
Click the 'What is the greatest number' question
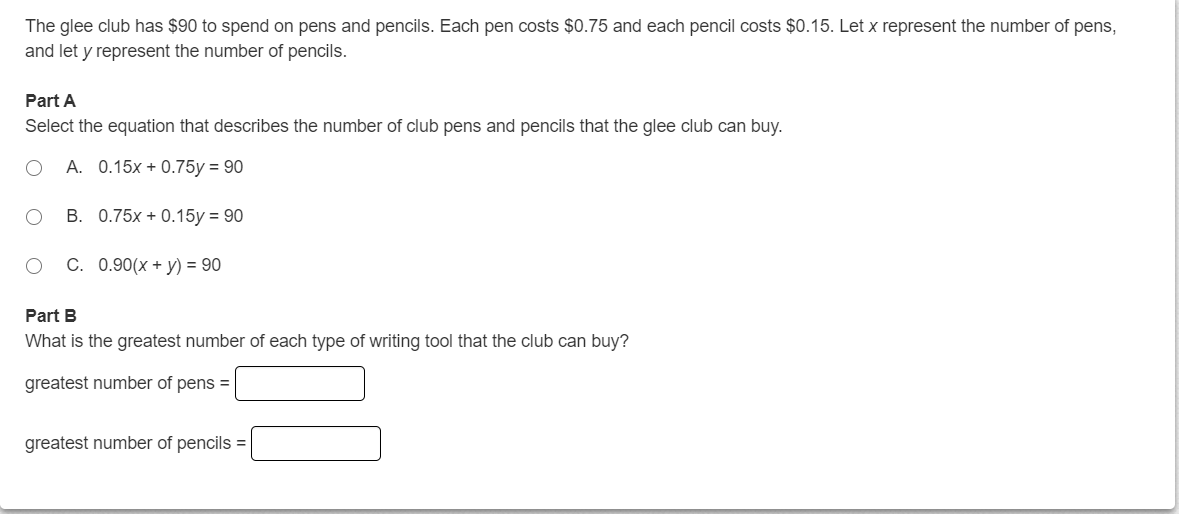[x=327, y=341]
